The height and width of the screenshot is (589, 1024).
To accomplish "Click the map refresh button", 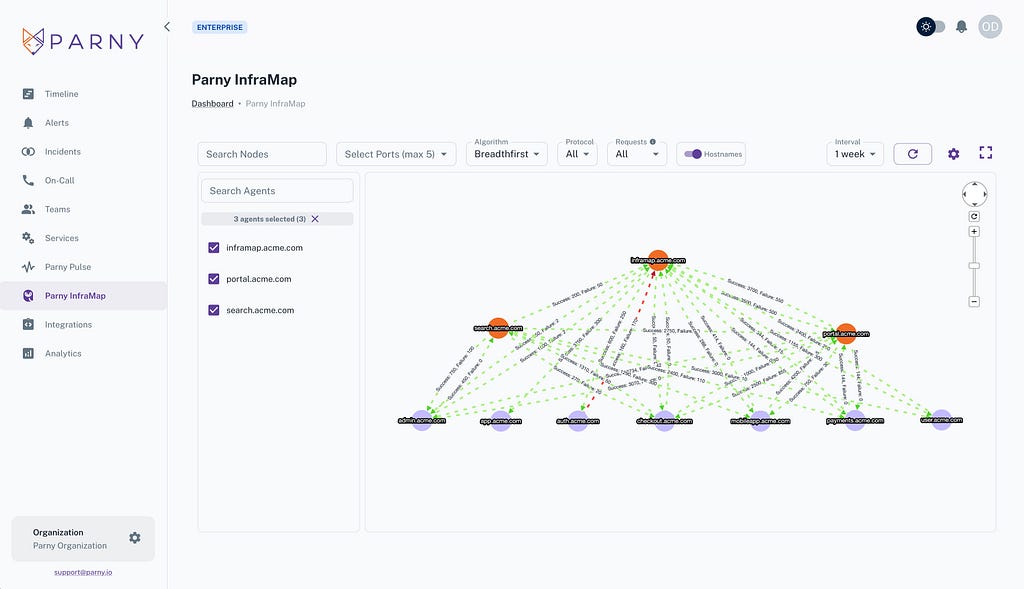I will tap(912, 154).
